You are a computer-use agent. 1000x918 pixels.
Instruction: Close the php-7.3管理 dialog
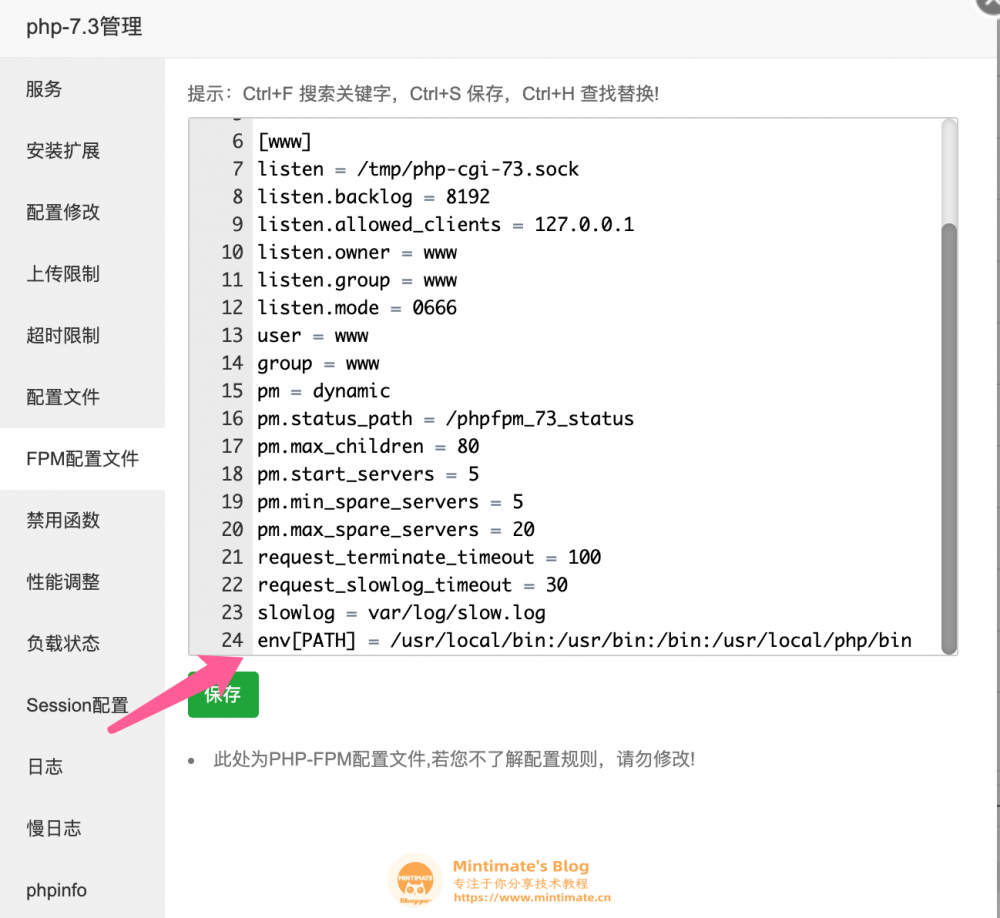coord(989,5)
